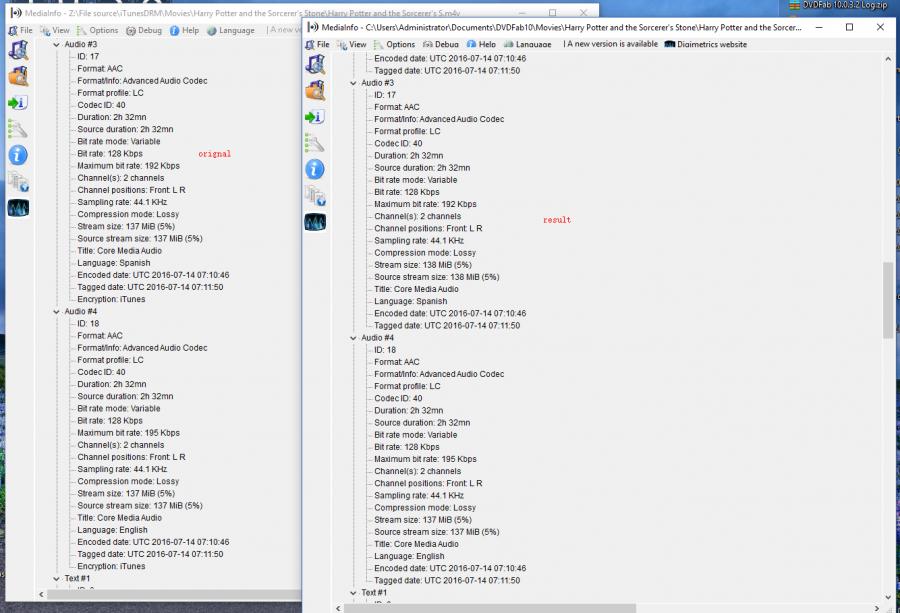This screenshot has height=613, width=900.
Task: Click the Open Folder icon in front MediaInfo window sidebar
Action: click(315, 90)
